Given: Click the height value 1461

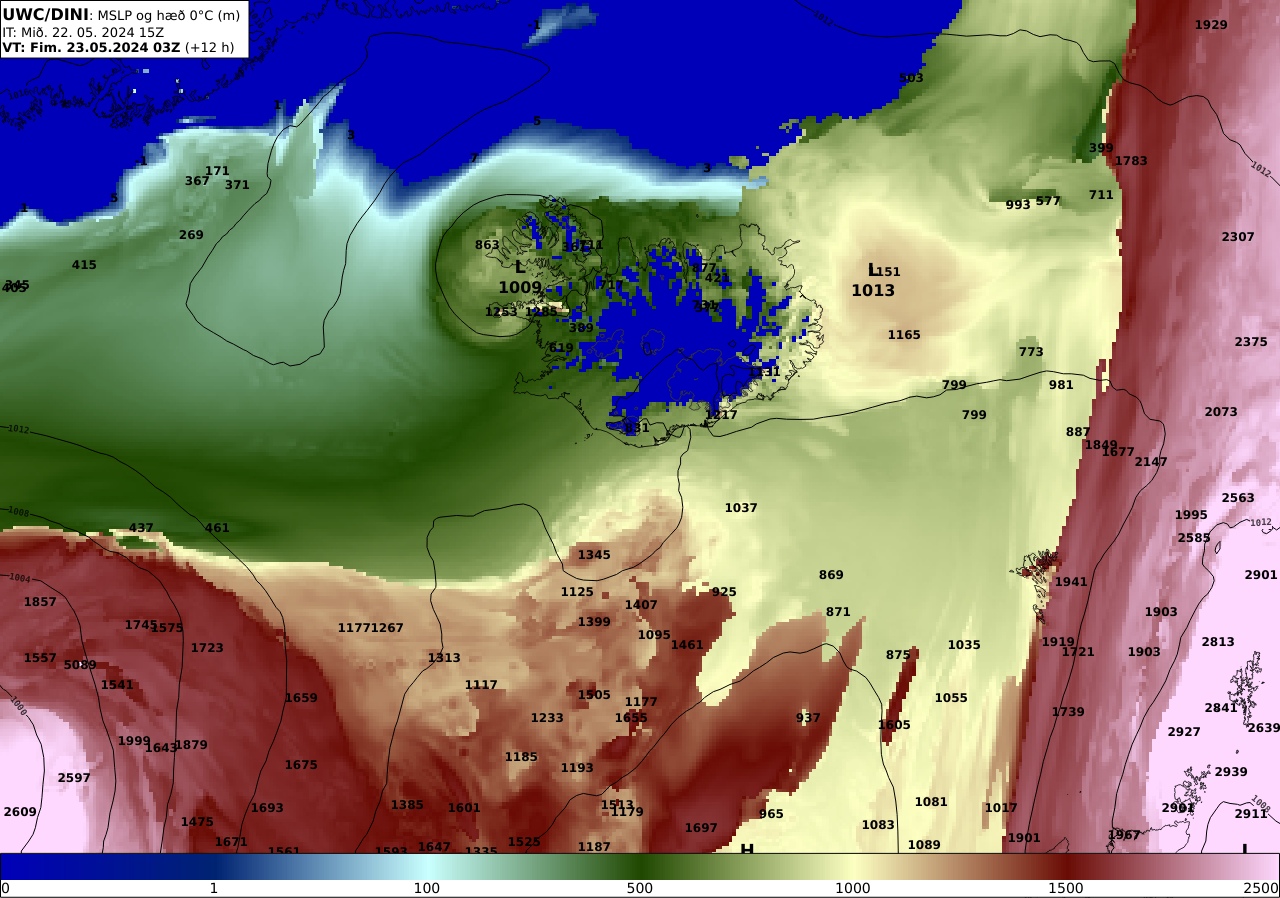Looking at the screenshot, I should (x=687, y=645).
